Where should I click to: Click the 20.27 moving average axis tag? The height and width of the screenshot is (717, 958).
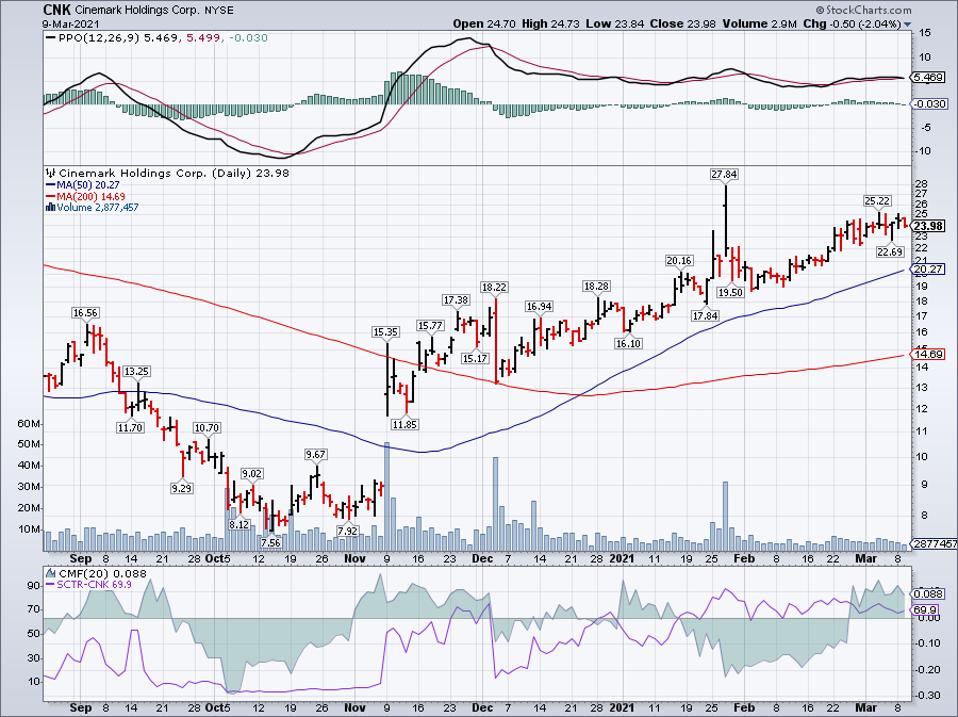[929, 269]
